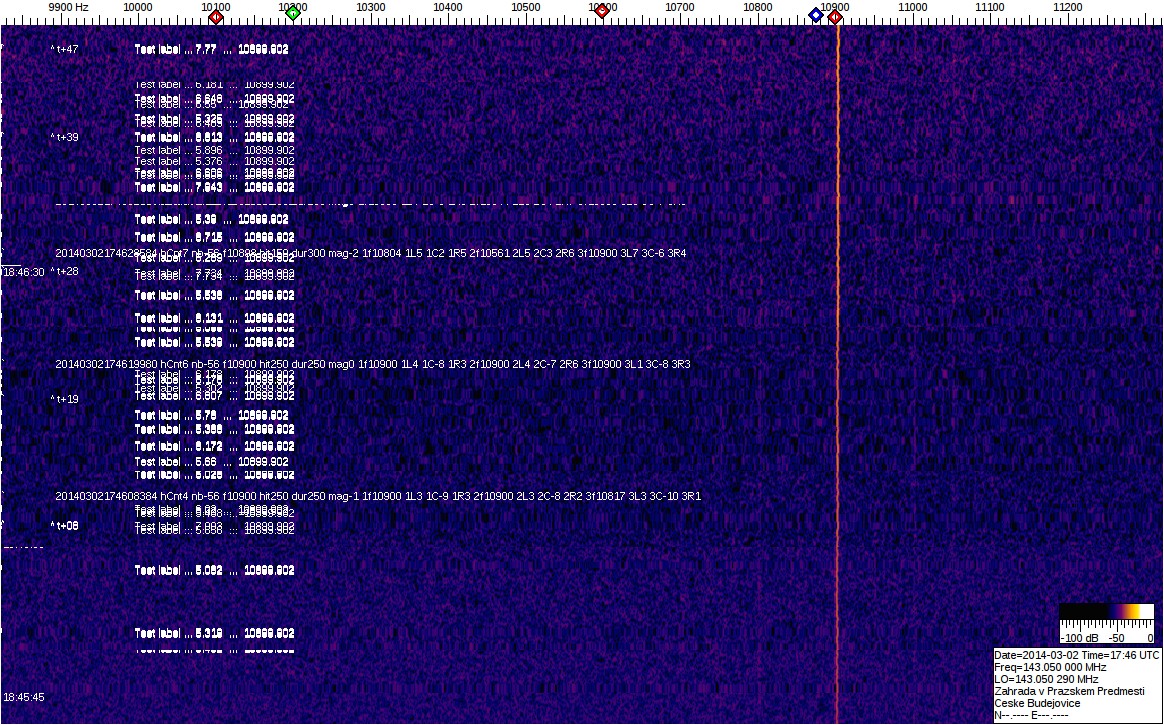Click the dB color scale gradient bar

pyautogui.click(x=1107, y=612)
